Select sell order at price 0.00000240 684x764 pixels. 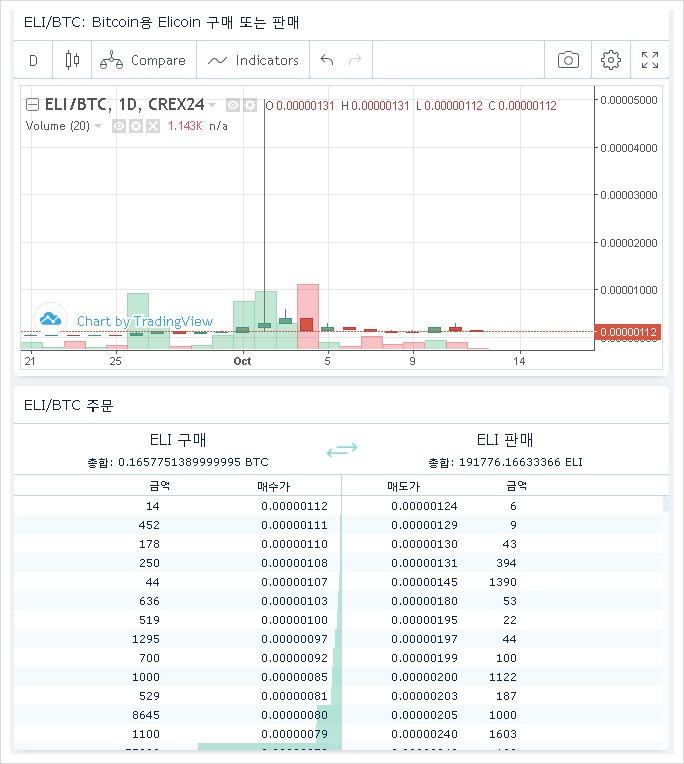click(502, 734)
